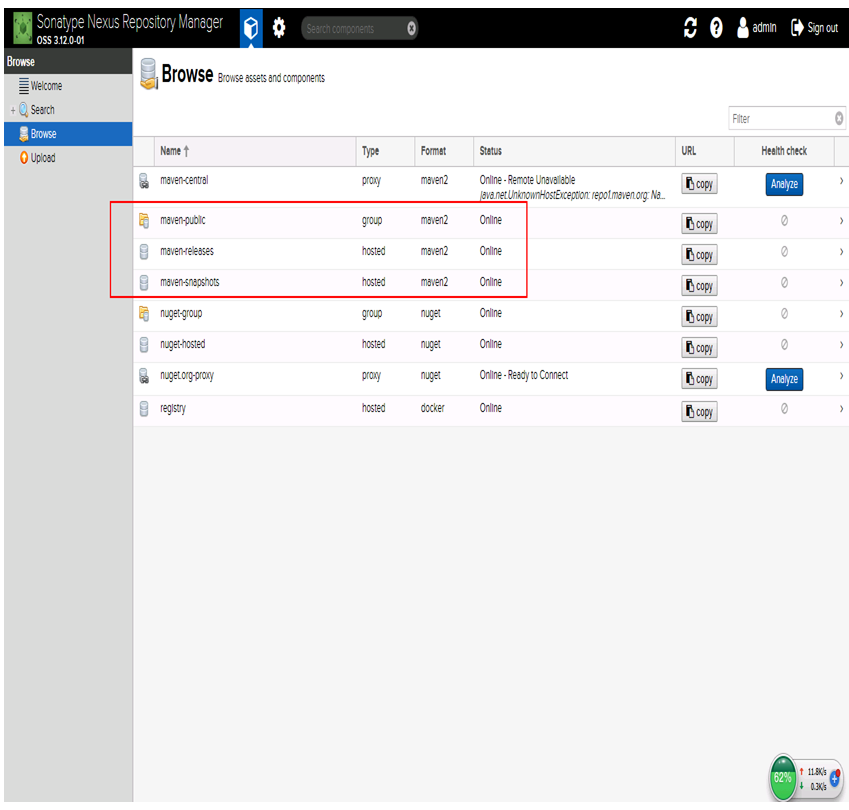Click health check disabled icon for maven-snapshots
The height and width of the screenshot is (810, 849).
(784, 282)
